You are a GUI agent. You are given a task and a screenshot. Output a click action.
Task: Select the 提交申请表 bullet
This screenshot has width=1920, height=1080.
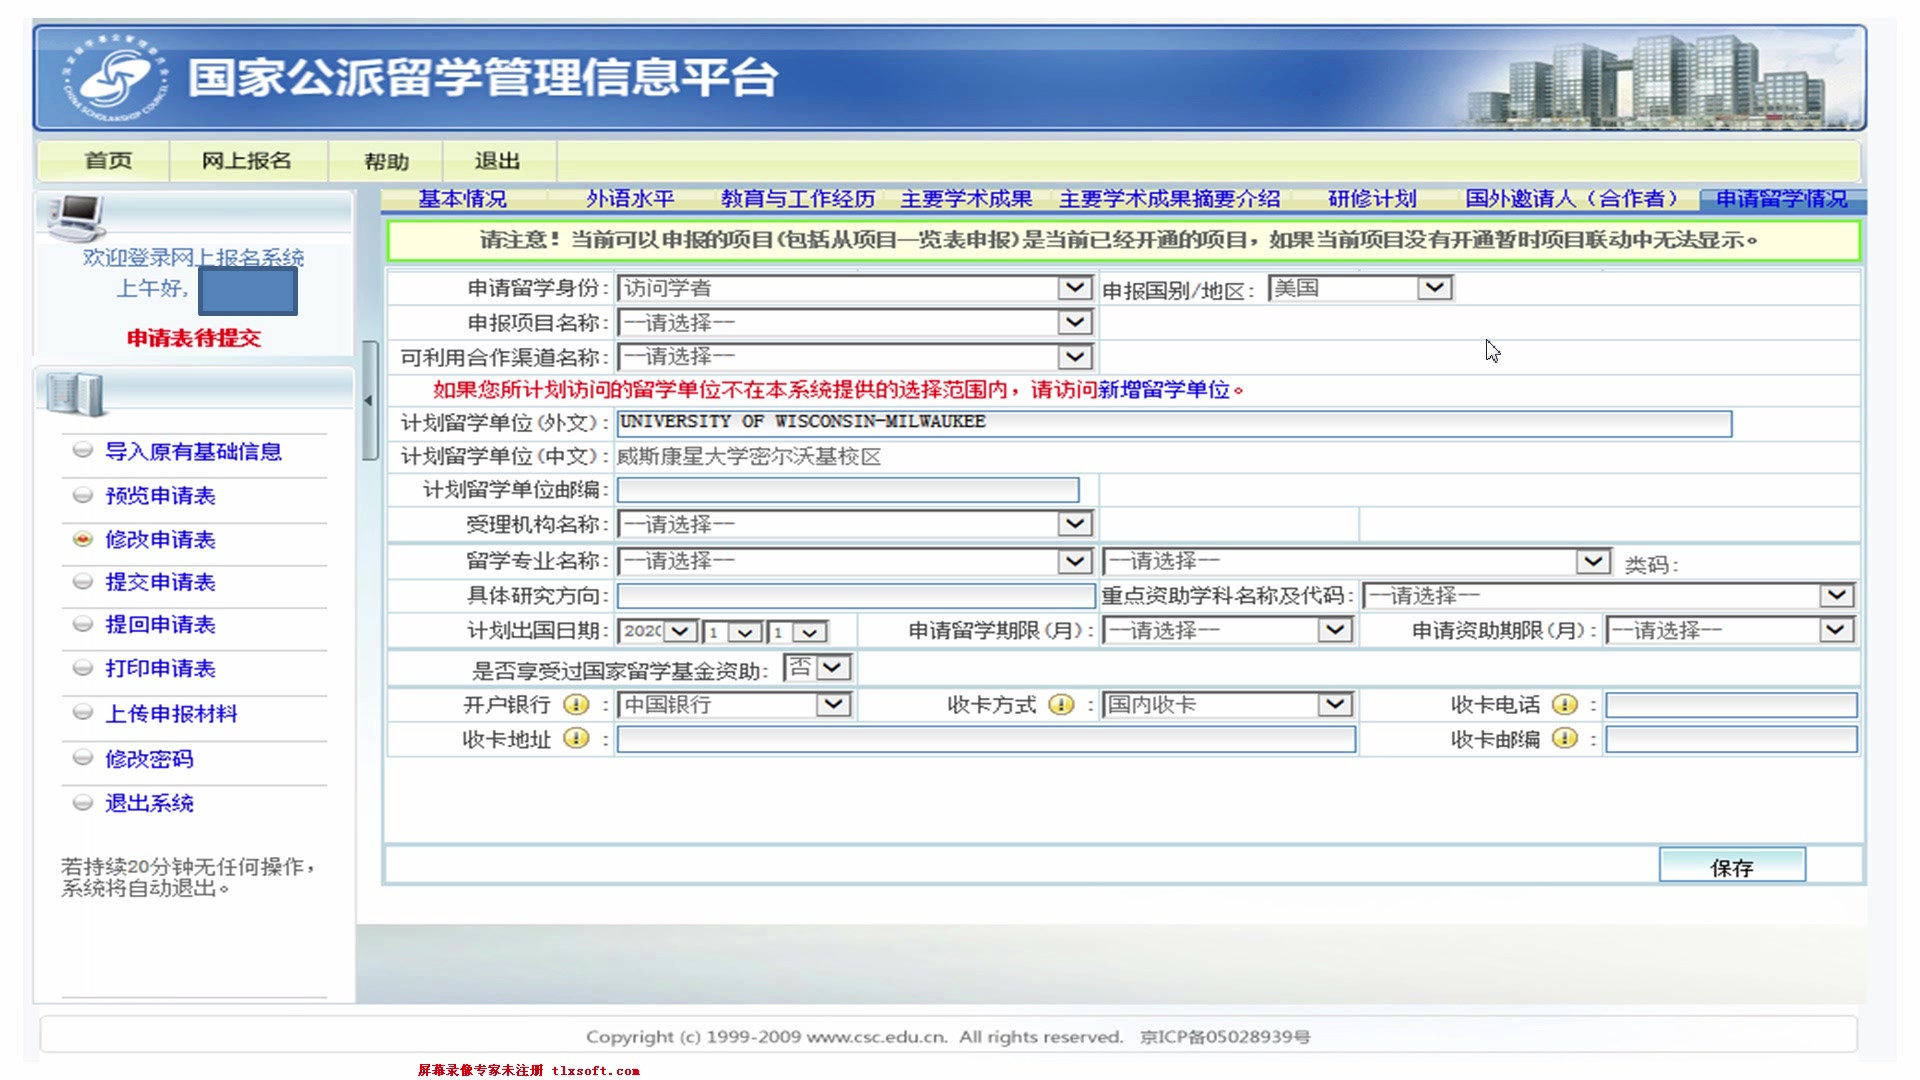83,580
